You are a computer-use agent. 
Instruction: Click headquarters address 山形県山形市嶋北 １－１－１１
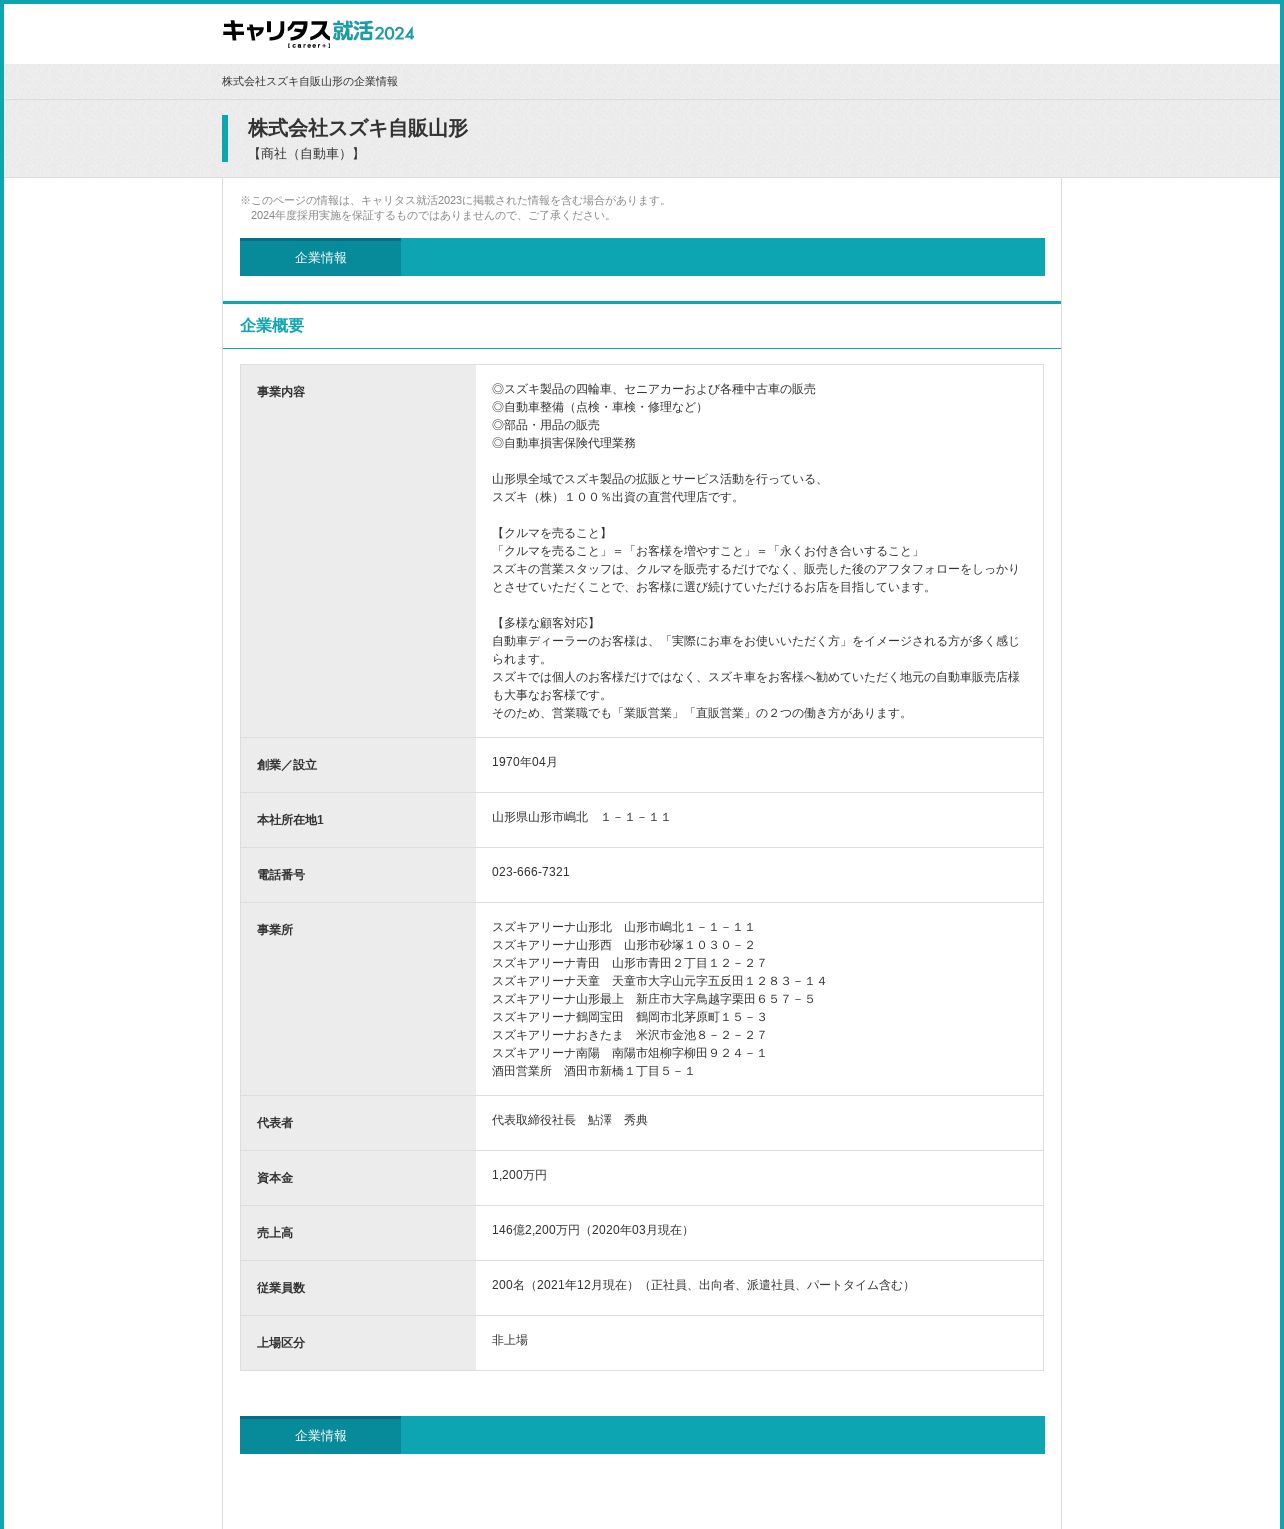click(x=581, y=817)
